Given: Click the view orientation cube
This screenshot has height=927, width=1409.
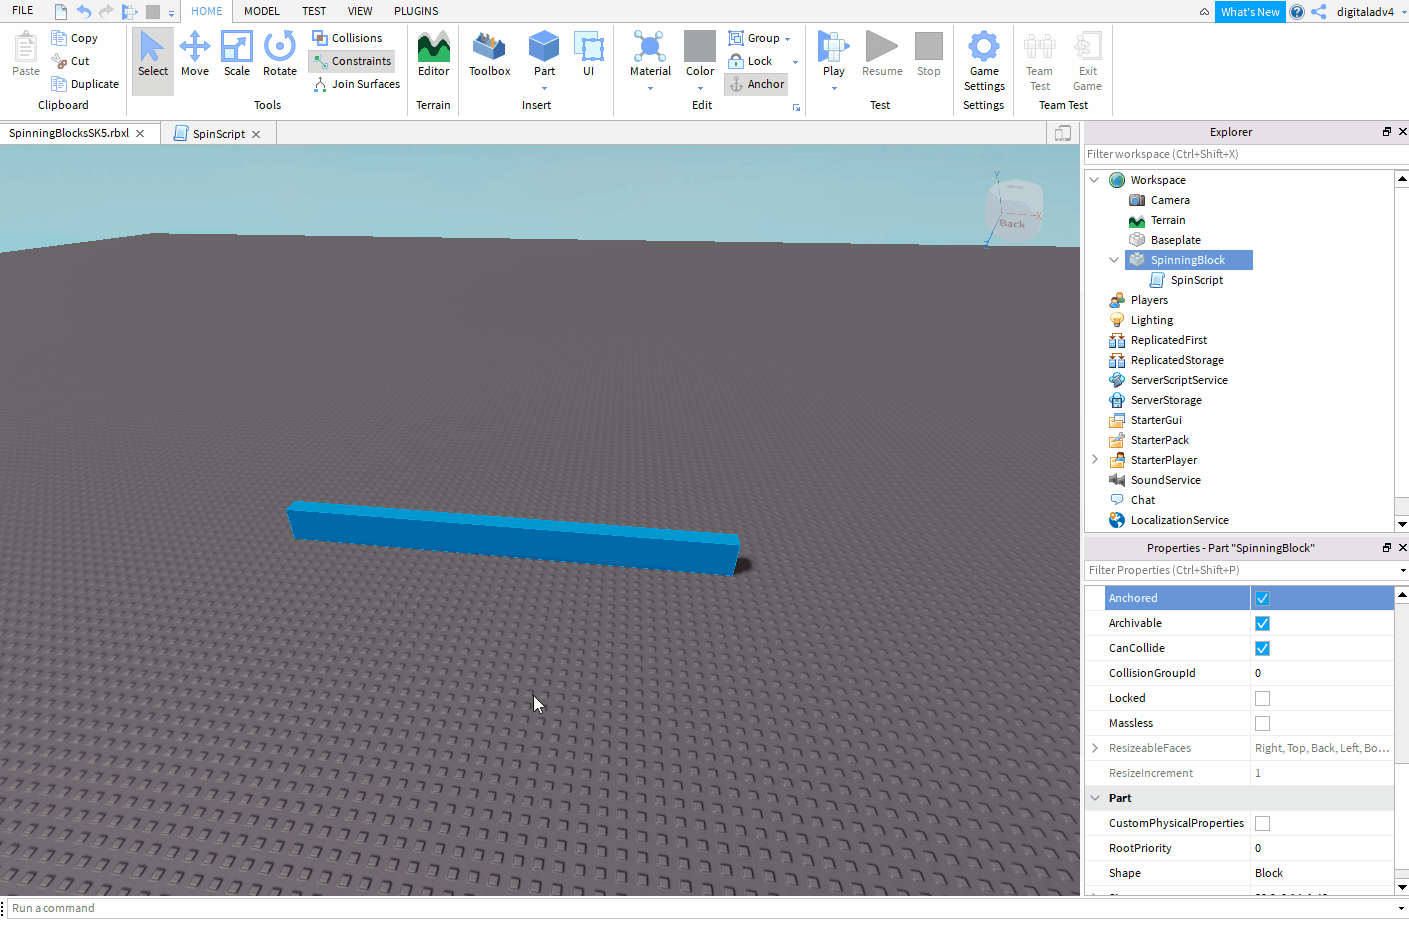Looking at the screenshot, I should (x=1014, y=210).
